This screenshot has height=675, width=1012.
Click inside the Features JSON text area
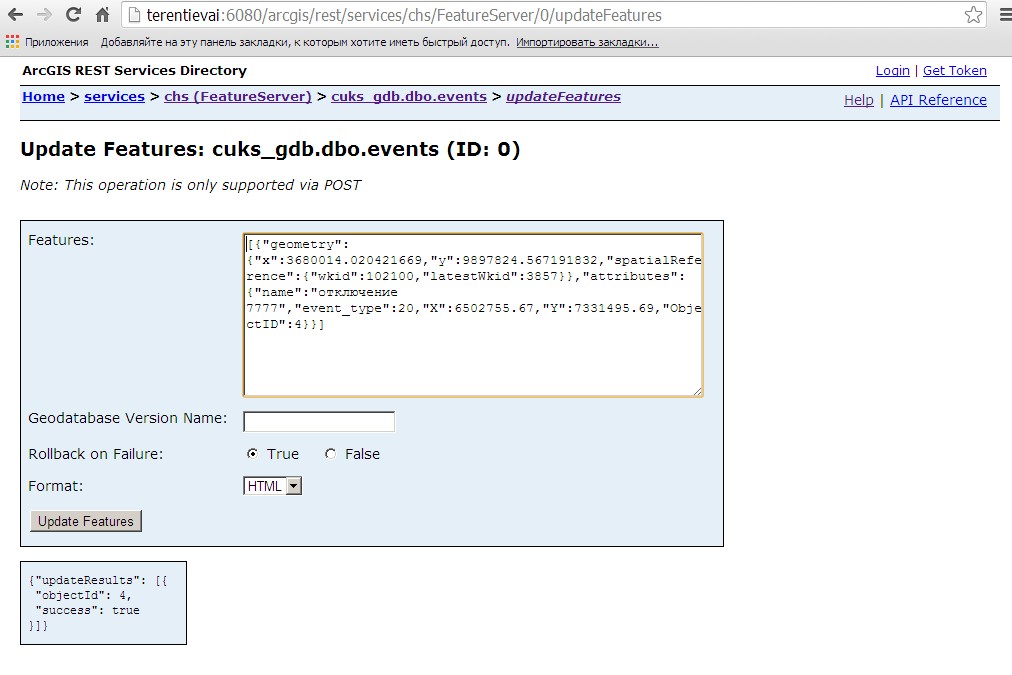[x=473, y=315]
